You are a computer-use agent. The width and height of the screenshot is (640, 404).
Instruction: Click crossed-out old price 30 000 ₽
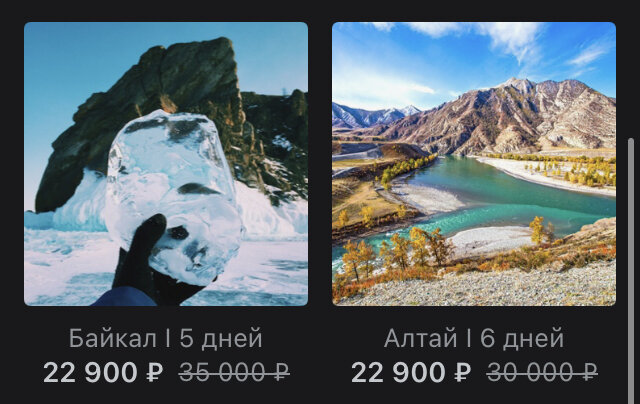pyautogui.click(x=542, y=372)
